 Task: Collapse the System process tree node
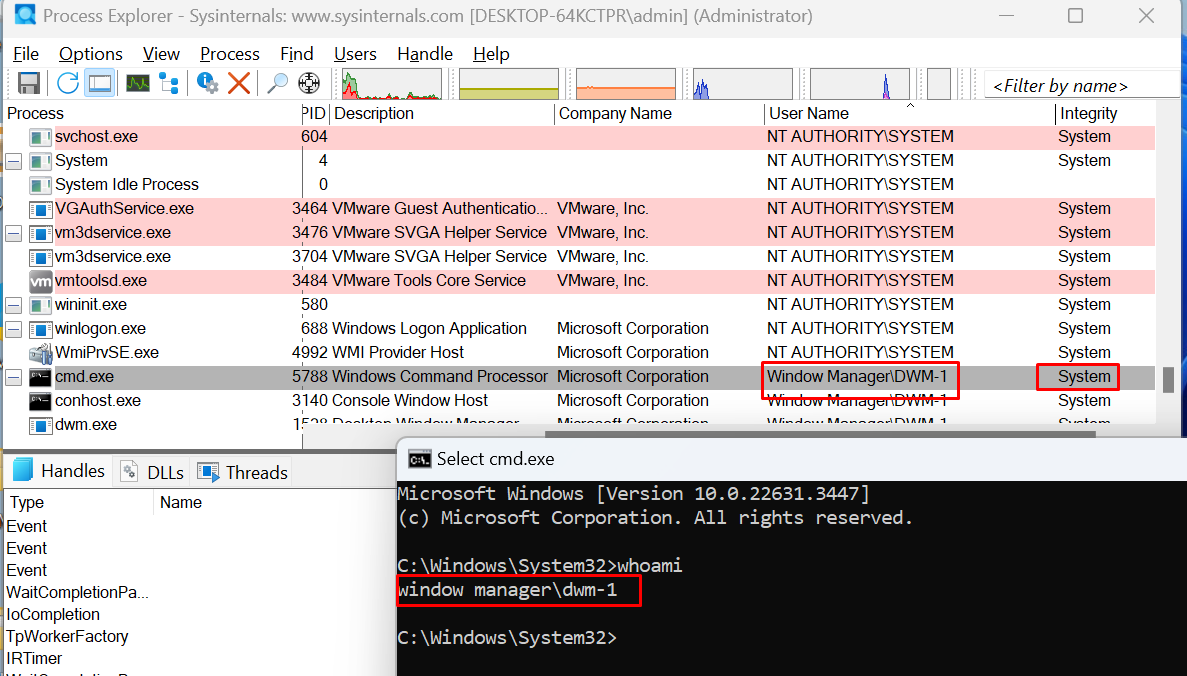(x=14, y=161)
